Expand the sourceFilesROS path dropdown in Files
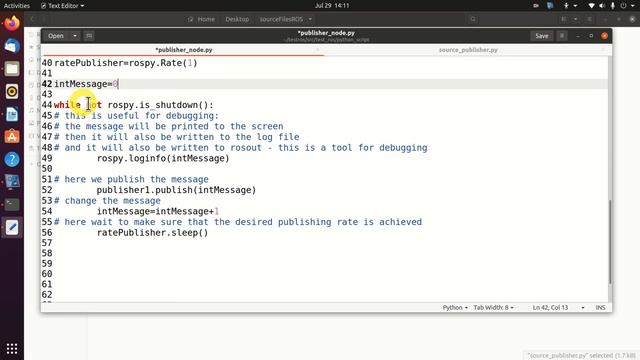 point(310,19)
